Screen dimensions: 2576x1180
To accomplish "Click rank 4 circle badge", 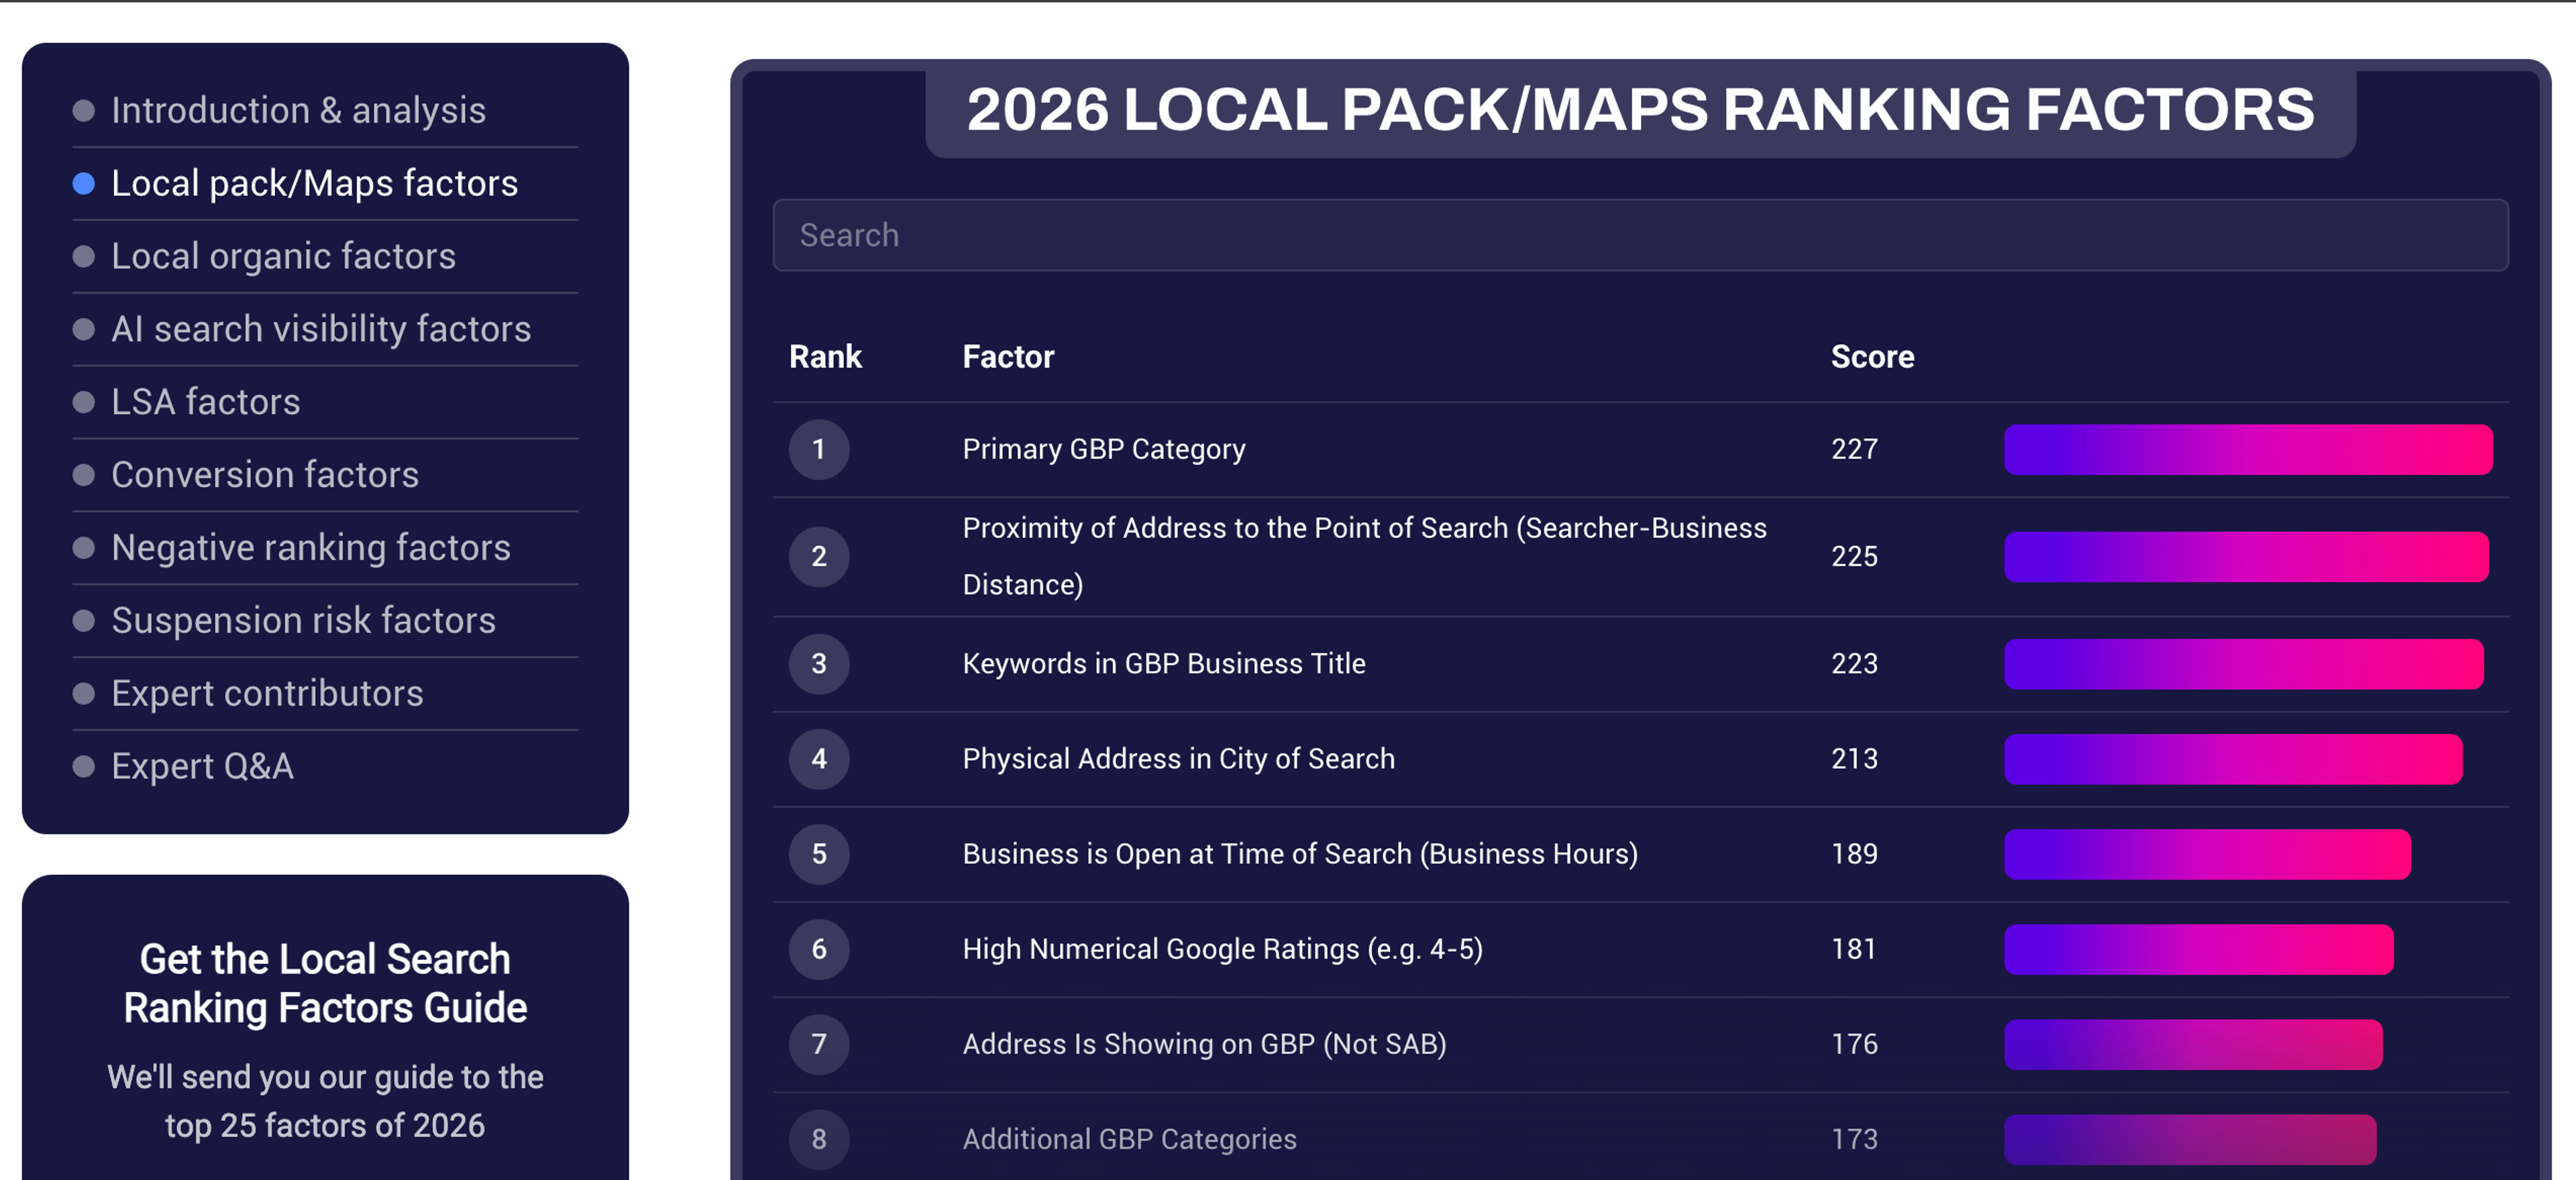I will coord(819,759).
